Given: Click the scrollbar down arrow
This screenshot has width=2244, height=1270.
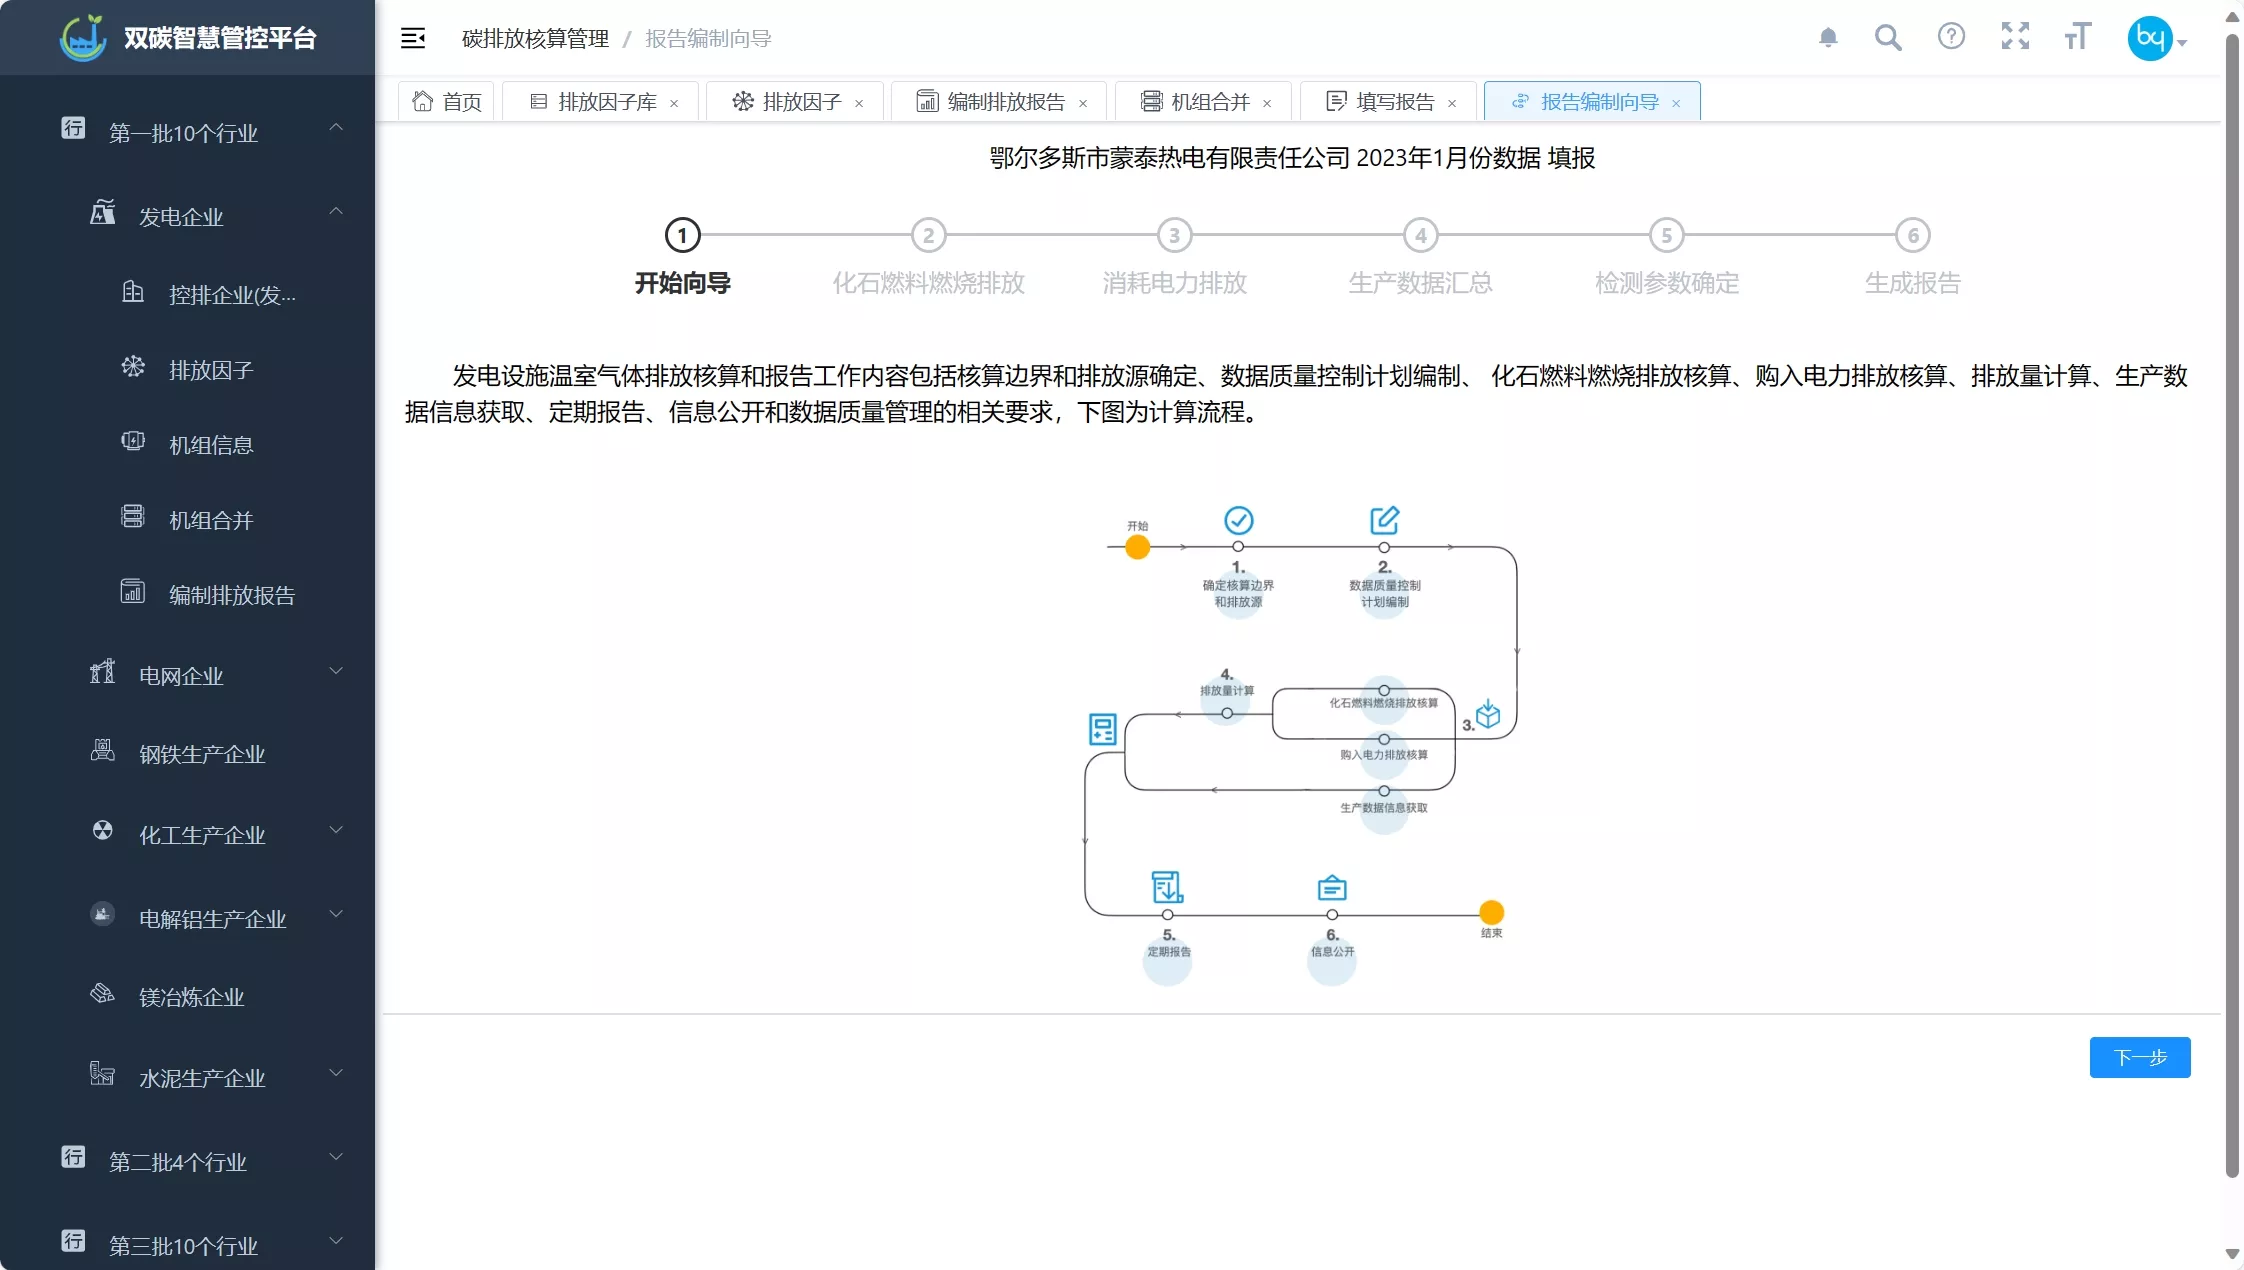Looking at the screenshot, I should point(2232,1253).
